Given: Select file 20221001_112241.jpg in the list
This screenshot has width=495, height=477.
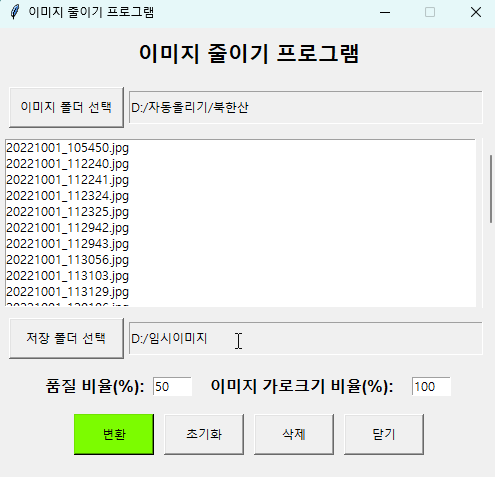Looking at the screenshot, I should (x=240, y=180).
